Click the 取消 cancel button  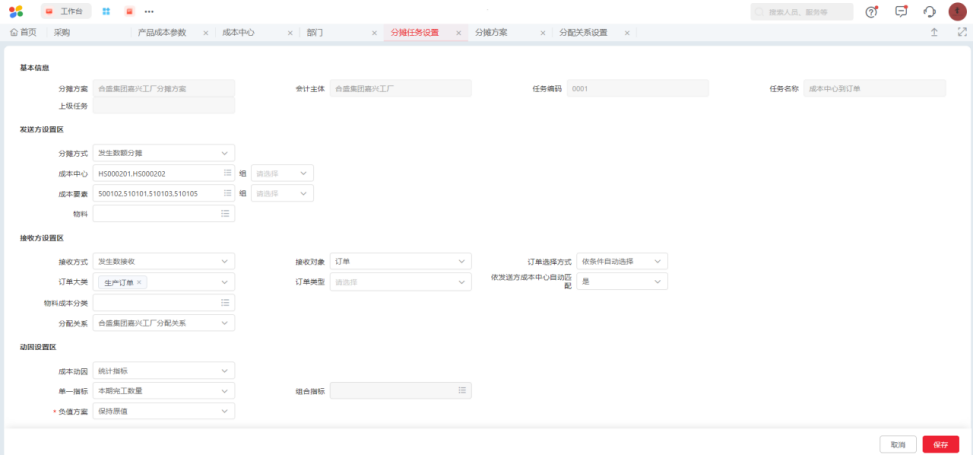coord(898,444)
